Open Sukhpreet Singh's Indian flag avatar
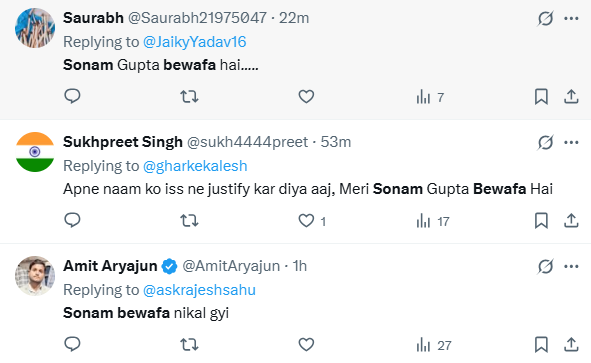591x363 pixels. [x=35, y=152]
